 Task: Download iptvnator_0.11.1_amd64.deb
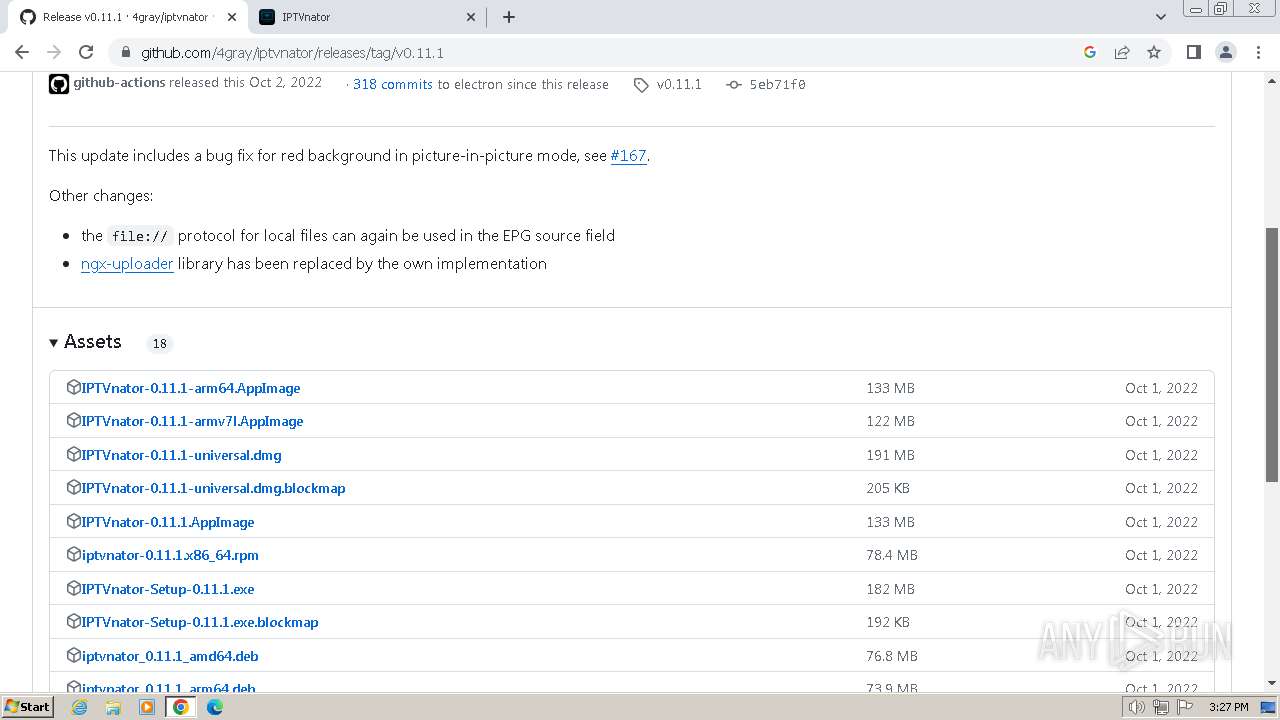click(170, 656)
